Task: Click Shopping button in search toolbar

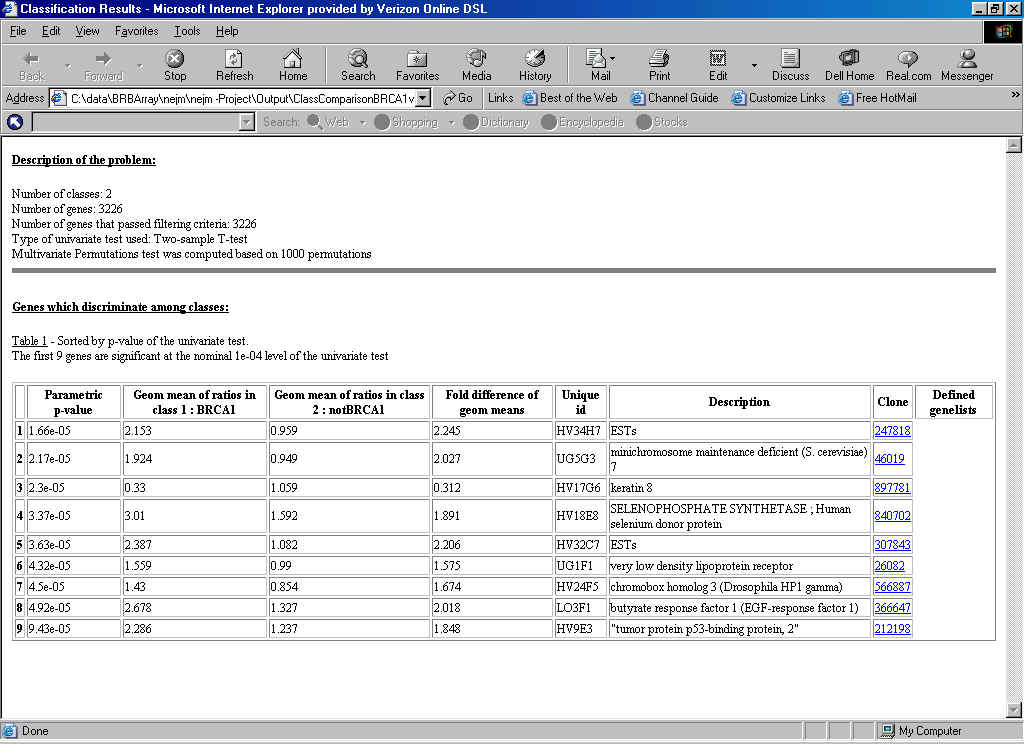Action: click(x=407, y=122)
